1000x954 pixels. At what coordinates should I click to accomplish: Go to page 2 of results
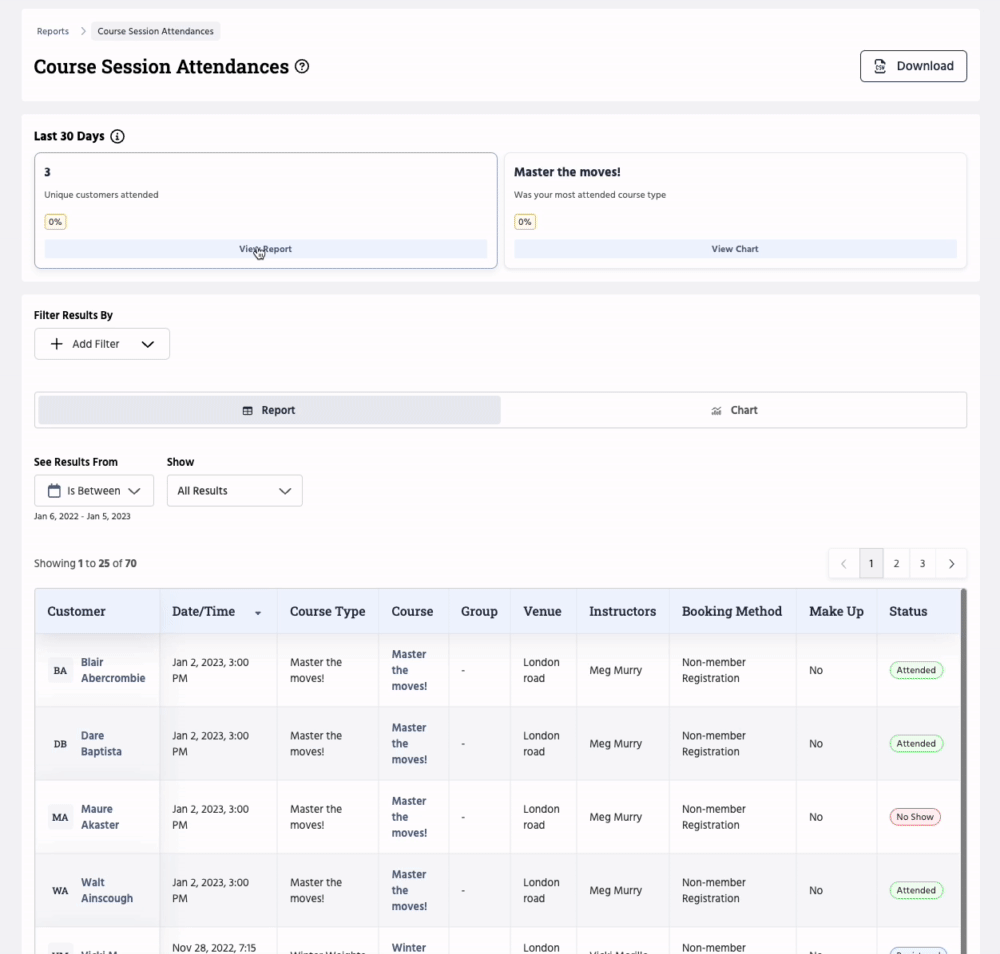click(x=896, y=564)
